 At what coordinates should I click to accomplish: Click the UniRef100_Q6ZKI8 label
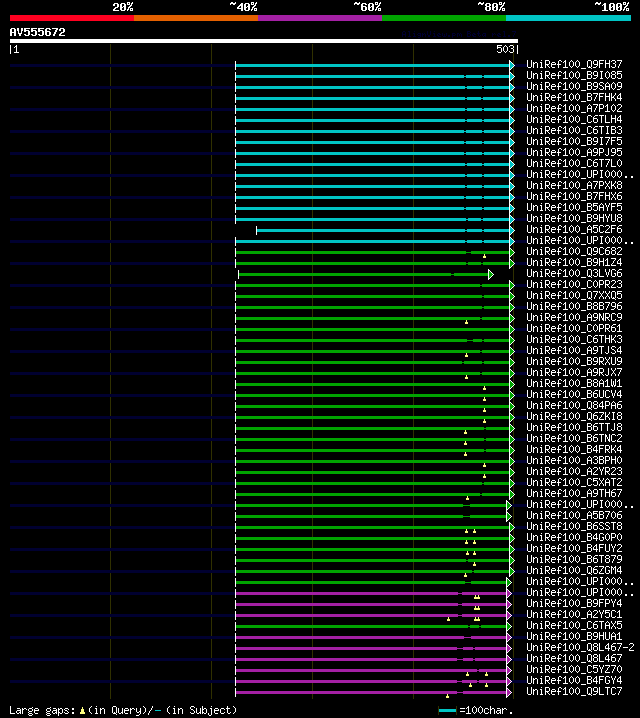(574, 416)
